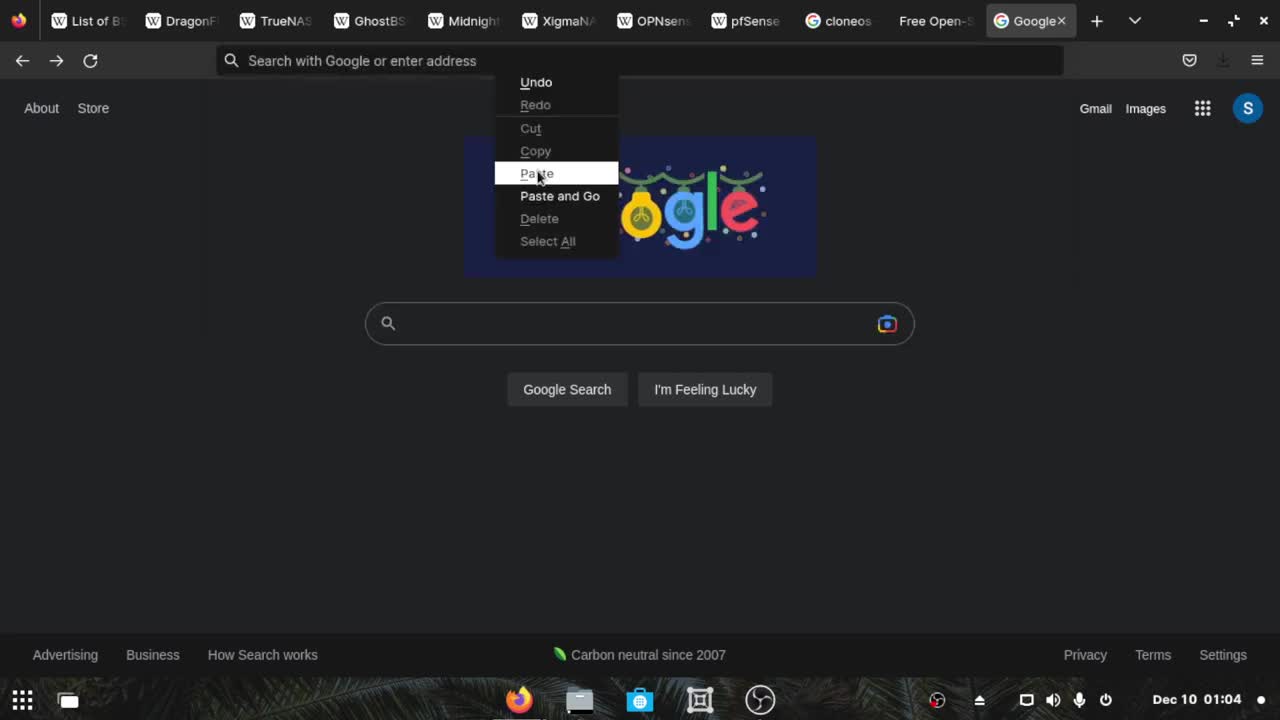Viewport: 1280px width, 720px height.
Task: Close the active Google tab
Action: point(1061,21)
